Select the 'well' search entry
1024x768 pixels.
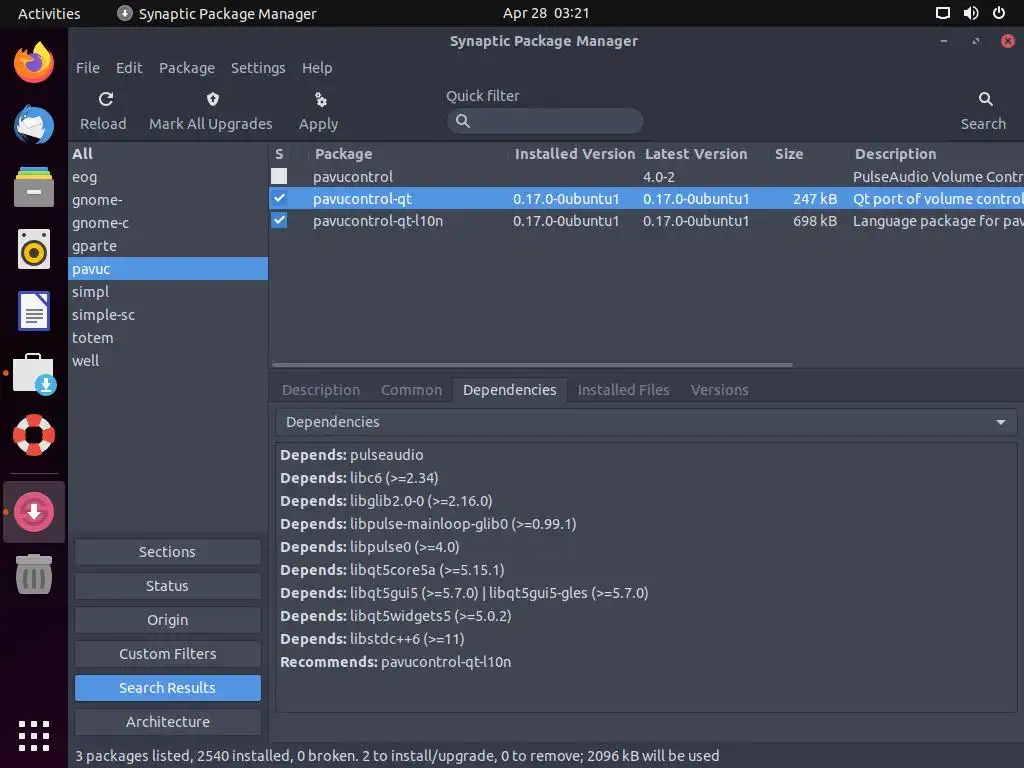(168, 360)
